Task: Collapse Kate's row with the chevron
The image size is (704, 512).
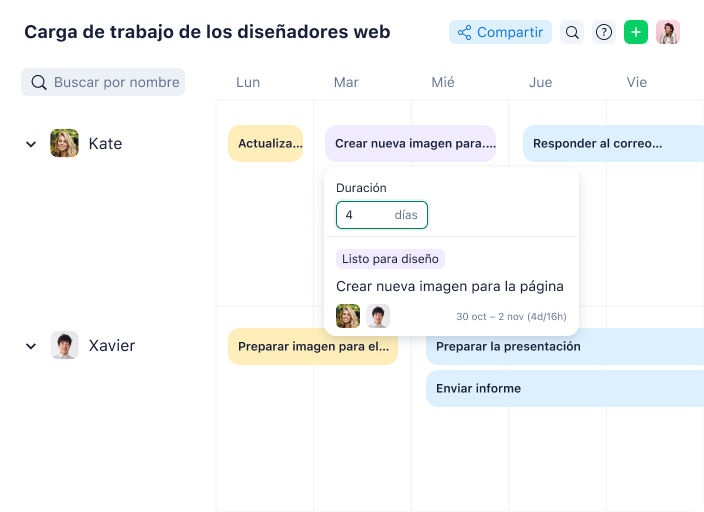Action: (x=31, y=144)
